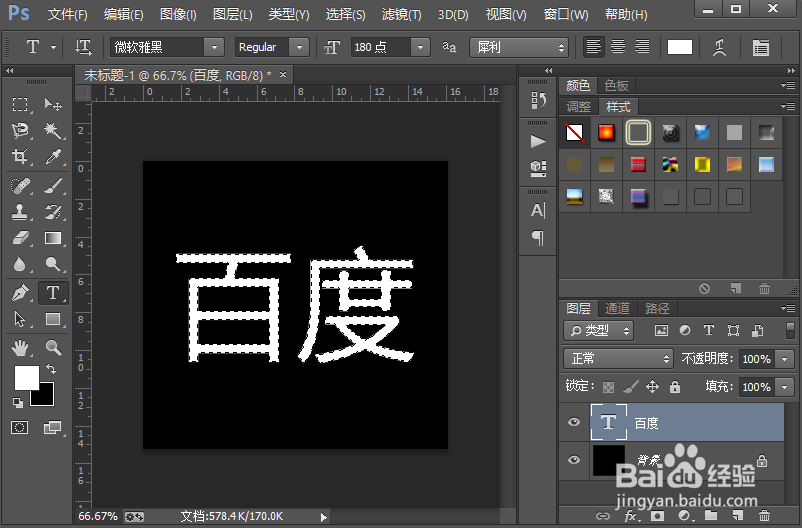Select the Move tool
The height and width of the screenshot is (528, 802).
pos(53,104)
